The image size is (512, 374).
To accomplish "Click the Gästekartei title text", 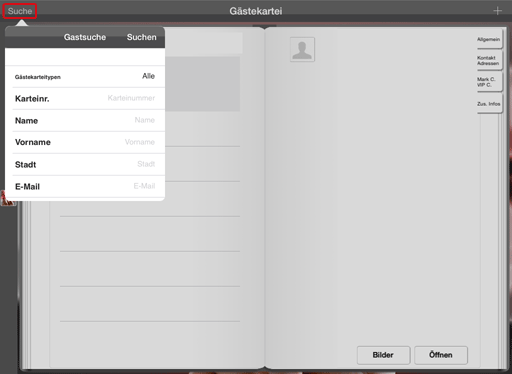I will pos(256,11).
